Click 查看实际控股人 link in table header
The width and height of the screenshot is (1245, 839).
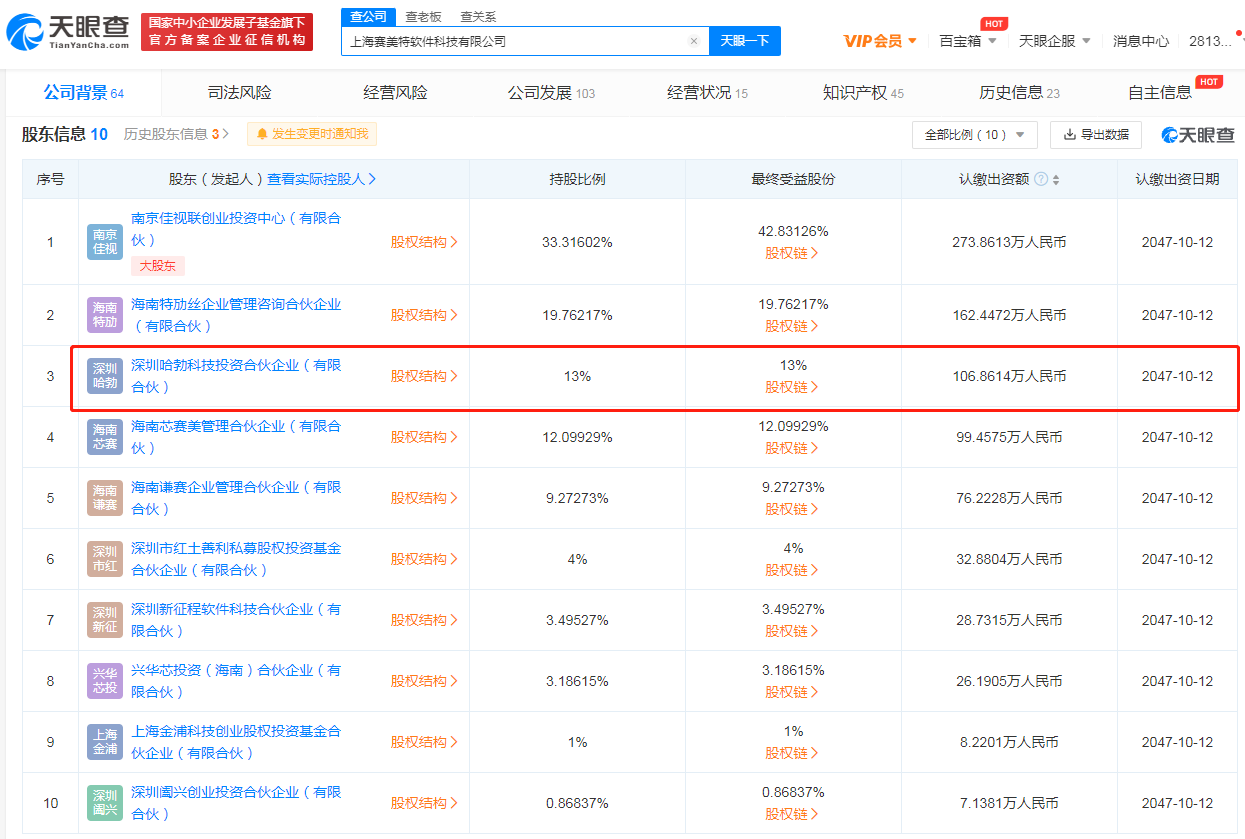(322, 179)
